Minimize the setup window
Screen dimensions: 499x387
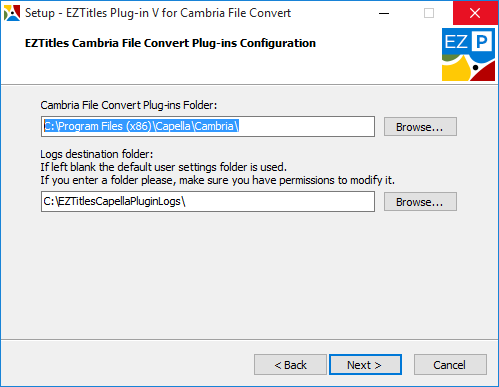coord(384,13)
